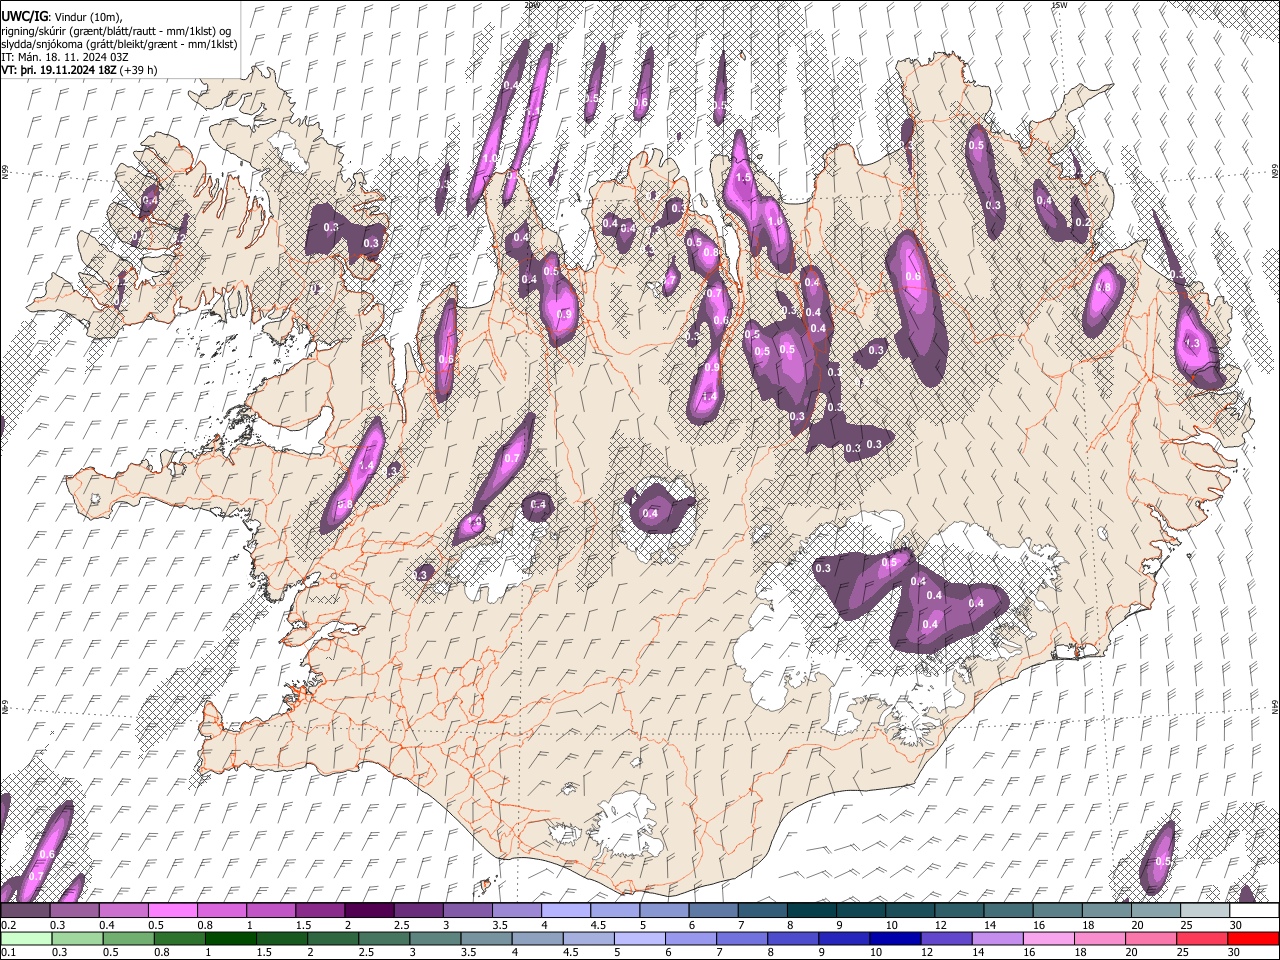Viewport: 1280px width, 960px height.
Task: Select the deep navy 10 swatch in the bottom legend row
Action: tap(894, 938)
